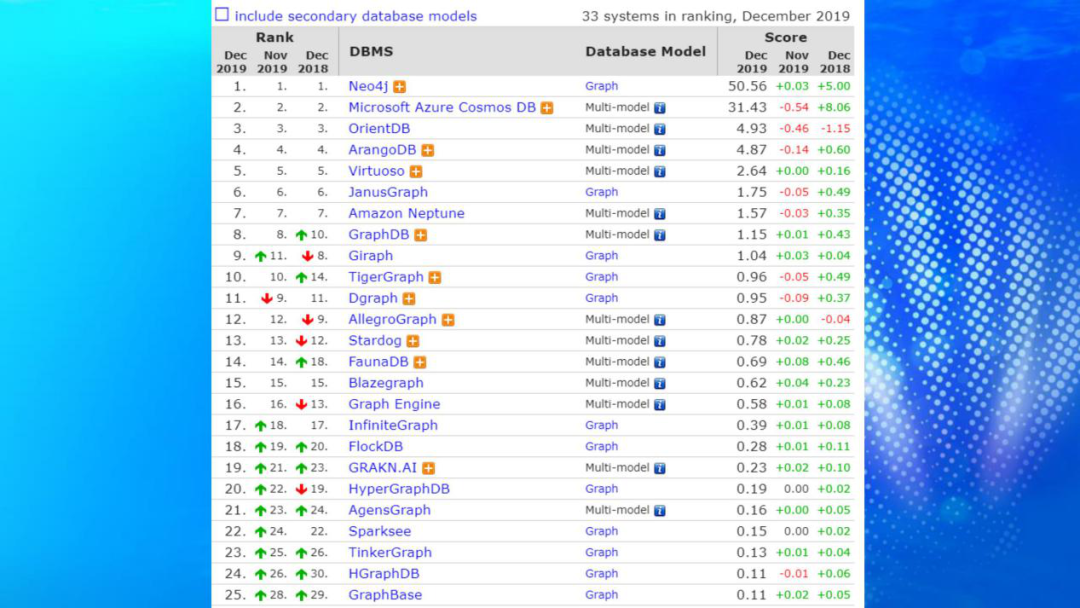Click the info icon in the Amazon Neptune row
This screenshot has height=608, width=1080.
[x=660, y=214]
